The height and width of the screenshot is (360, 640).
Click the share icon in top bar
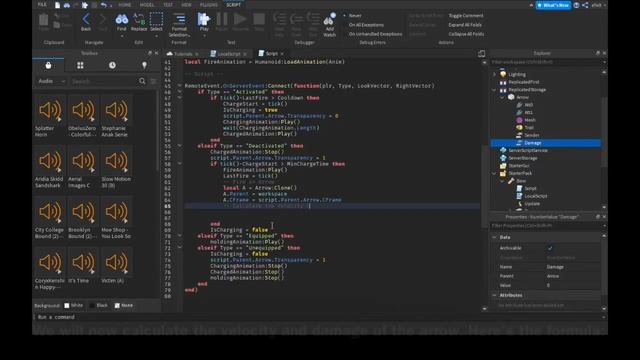585,5
